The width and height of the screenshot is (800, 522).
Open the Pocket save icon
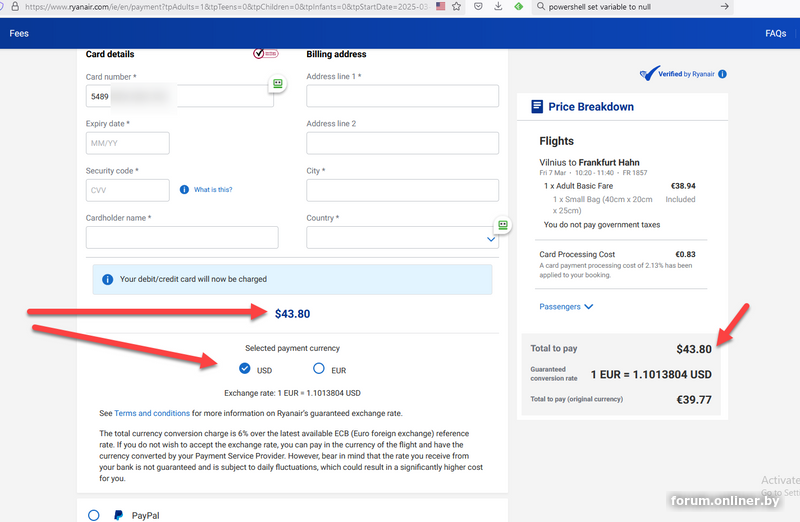(478, 7)
